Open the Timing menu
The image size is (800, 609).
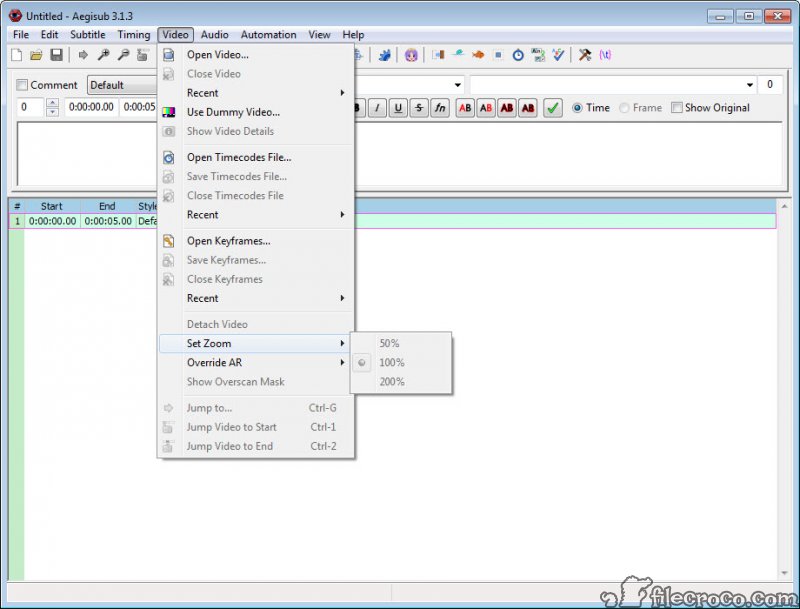click(x=134, y=35)
